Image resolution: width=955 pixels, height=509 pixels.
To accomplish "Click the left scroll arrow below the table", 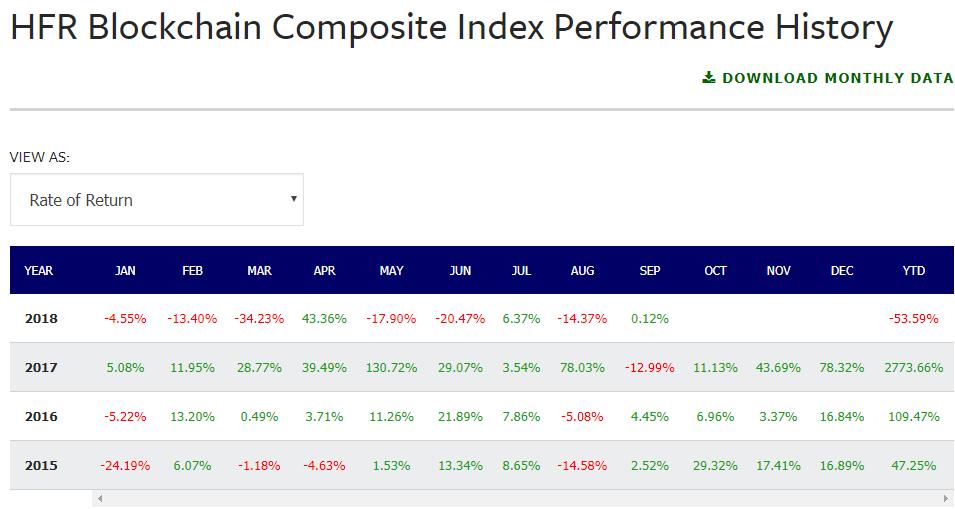I will pyautogui.click(x=101, y=497).
